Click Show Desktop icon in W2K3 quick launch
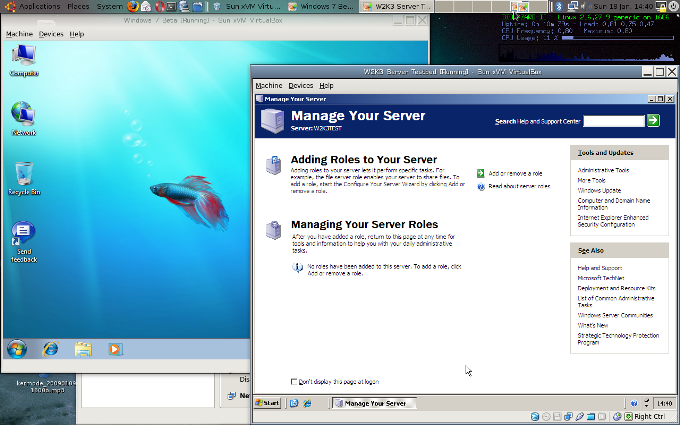Screen dimensions: 680x425 coord(294,403)
